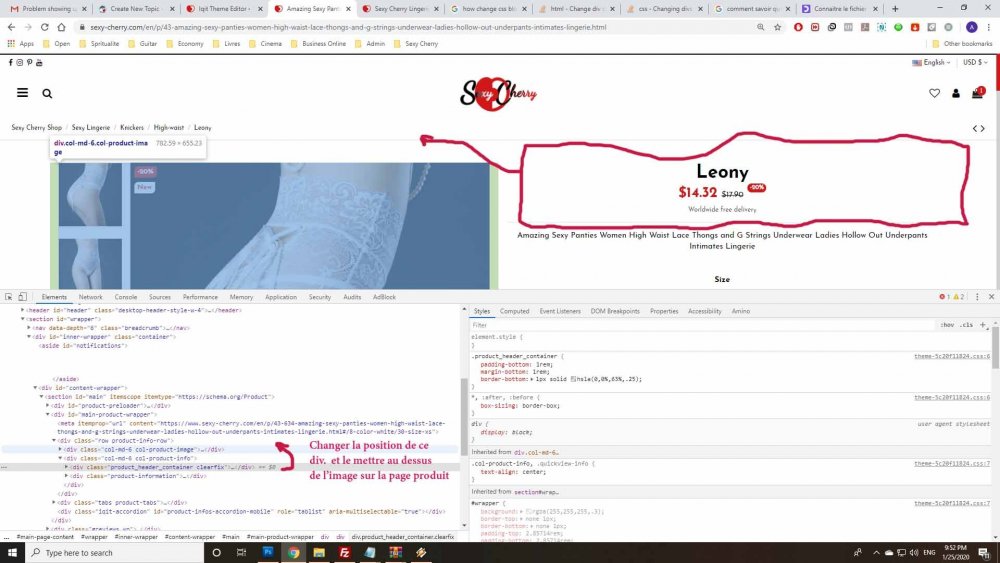Switch to Sexy Cherry Lingerie browser tab
Viewport: 1000px width, 563px height.
pyautogui.click(x=399, y=9)
